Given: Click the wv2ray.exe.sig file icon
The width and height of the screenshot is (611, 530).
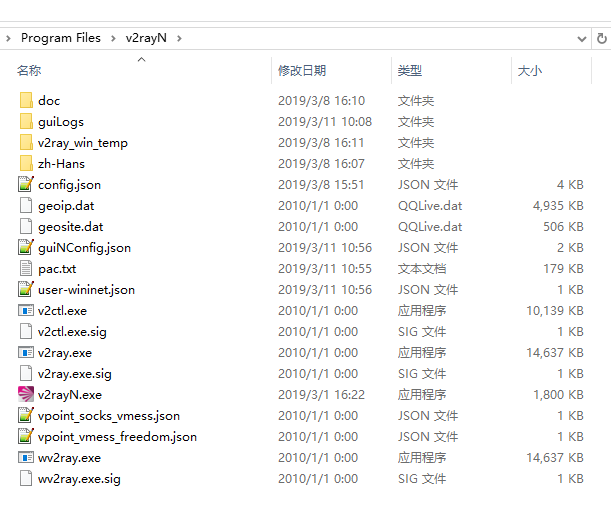Looking at the screenshot, I should 26,479.
